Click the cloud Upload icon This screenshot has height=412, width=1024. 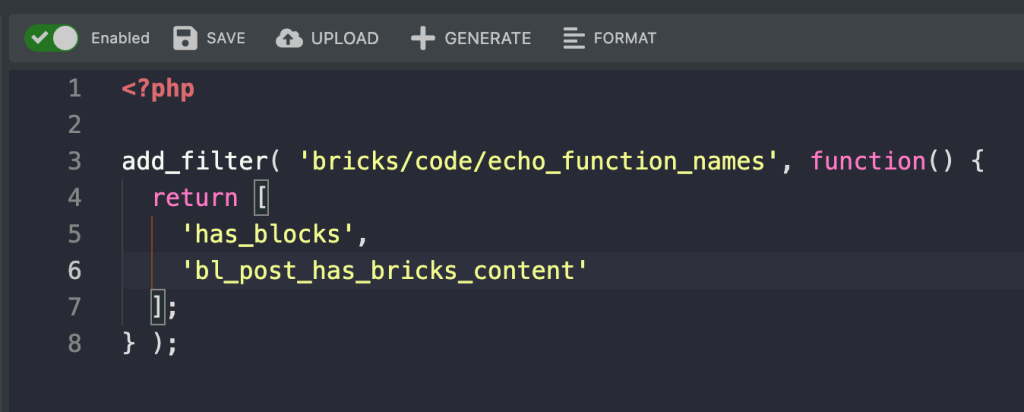(289, 38)
